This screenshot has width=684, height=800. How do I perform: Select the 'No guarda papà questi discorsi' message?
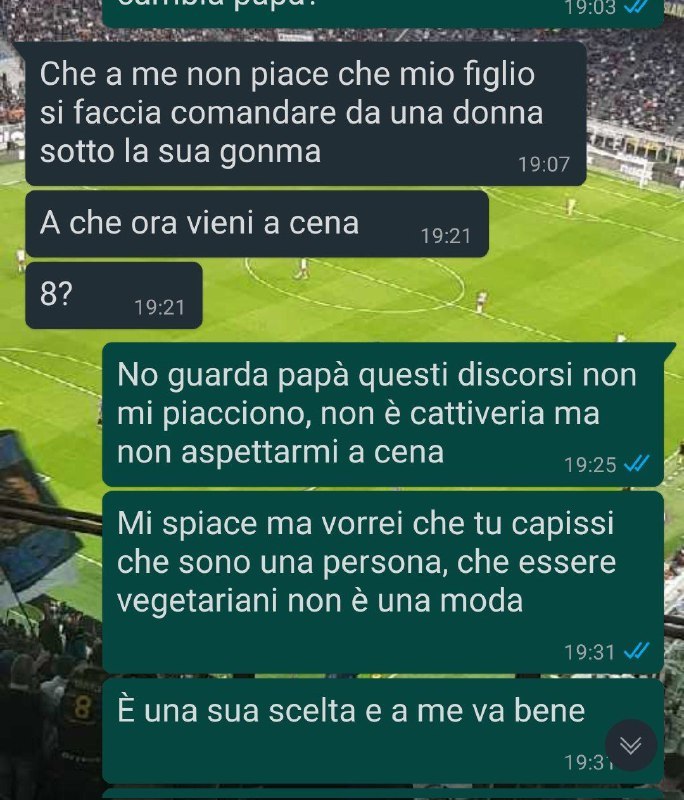click(383, 414)
